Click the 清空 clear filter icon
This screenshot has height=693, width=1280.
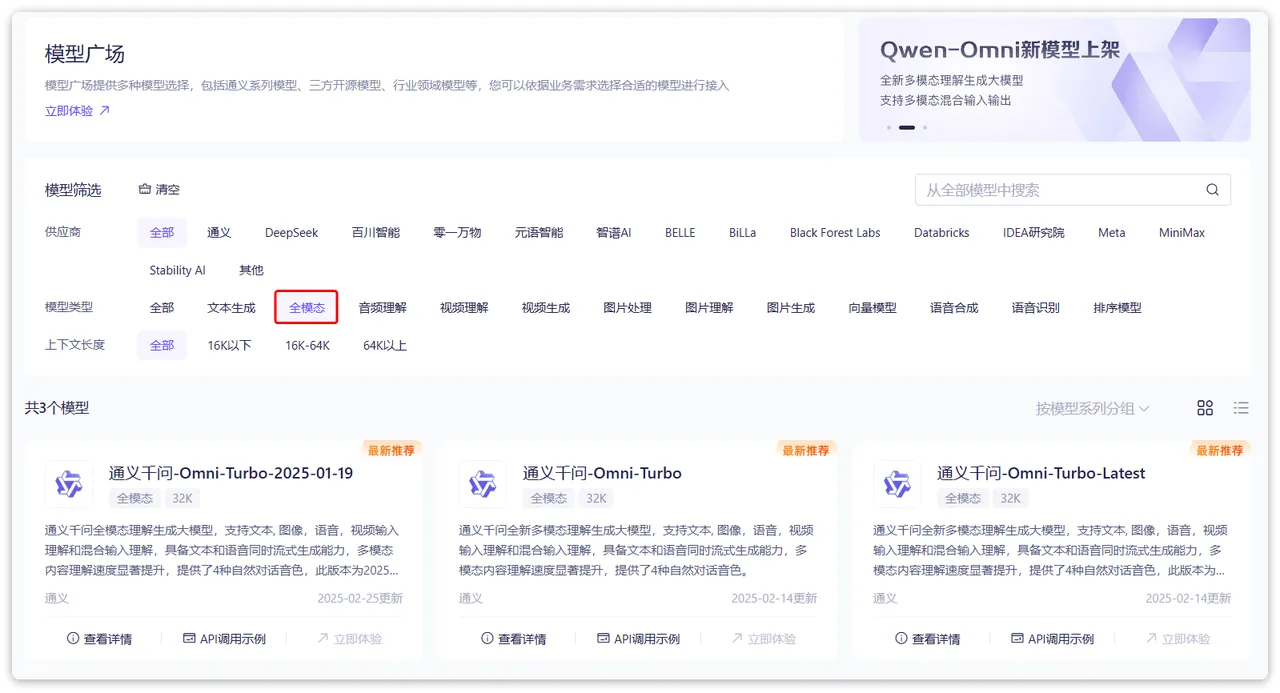pos(144,189)
